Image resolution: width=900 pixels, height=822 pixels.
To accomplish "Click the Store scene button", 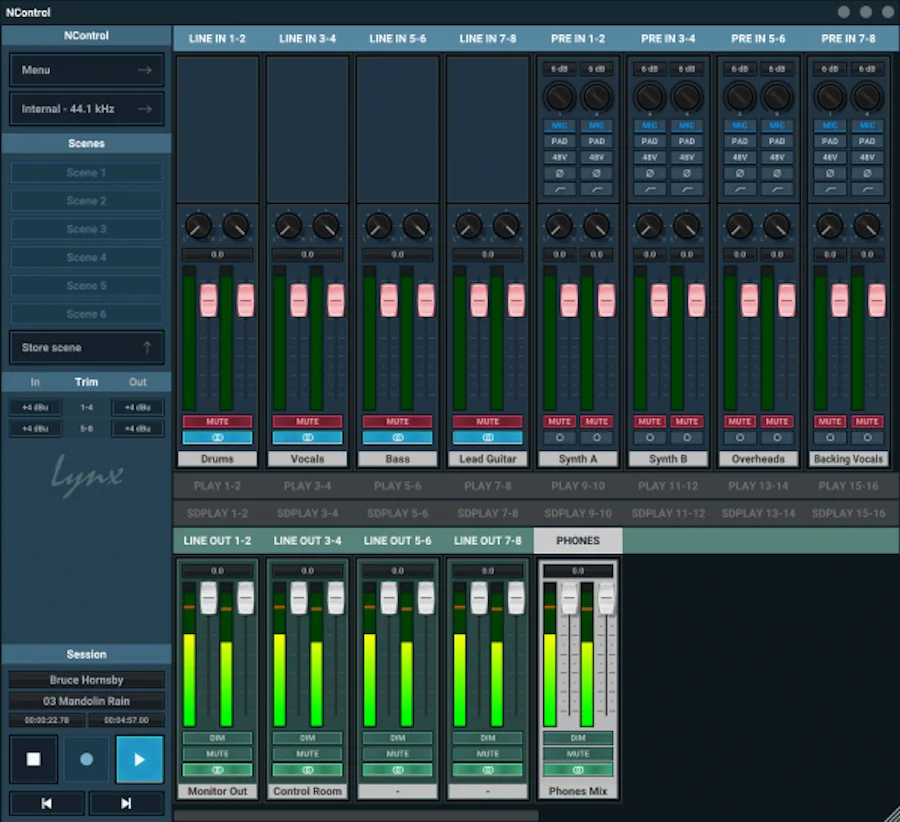I will click(x=87, y=347).
